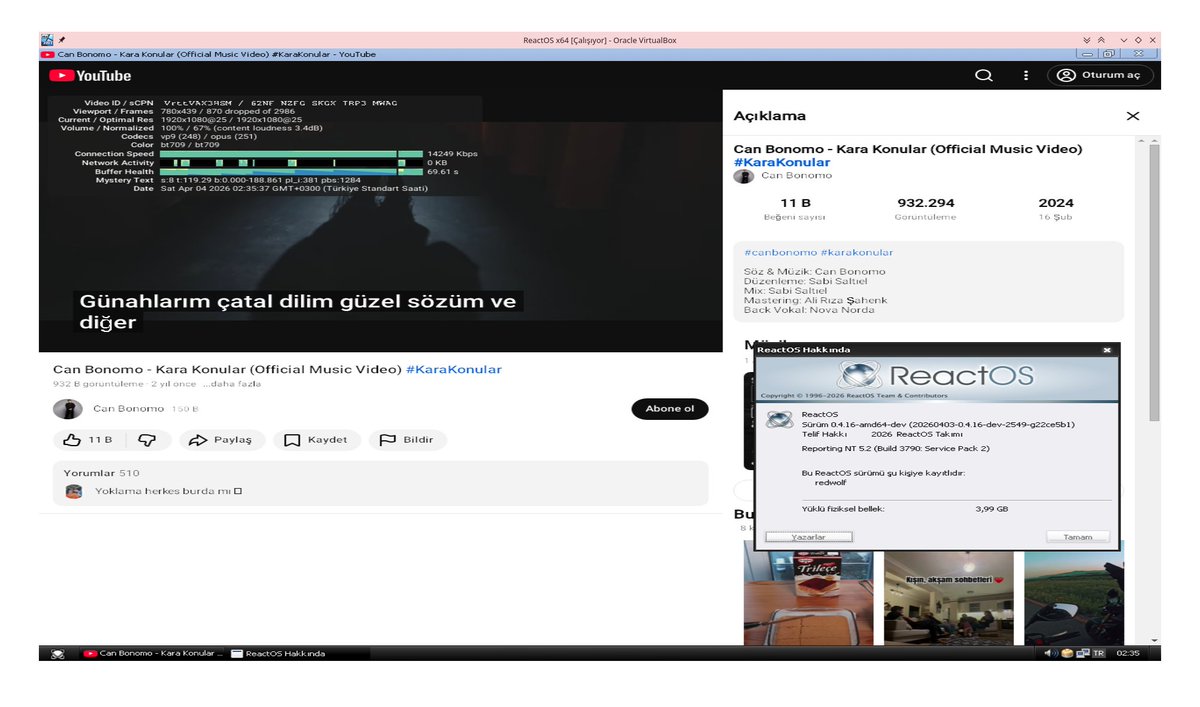This screenshot has height=707, width=1200.
Task: Click Tamam in the ReactOS Hakkında dialog
Action: pyautogui.click(x=1078, y=537)
